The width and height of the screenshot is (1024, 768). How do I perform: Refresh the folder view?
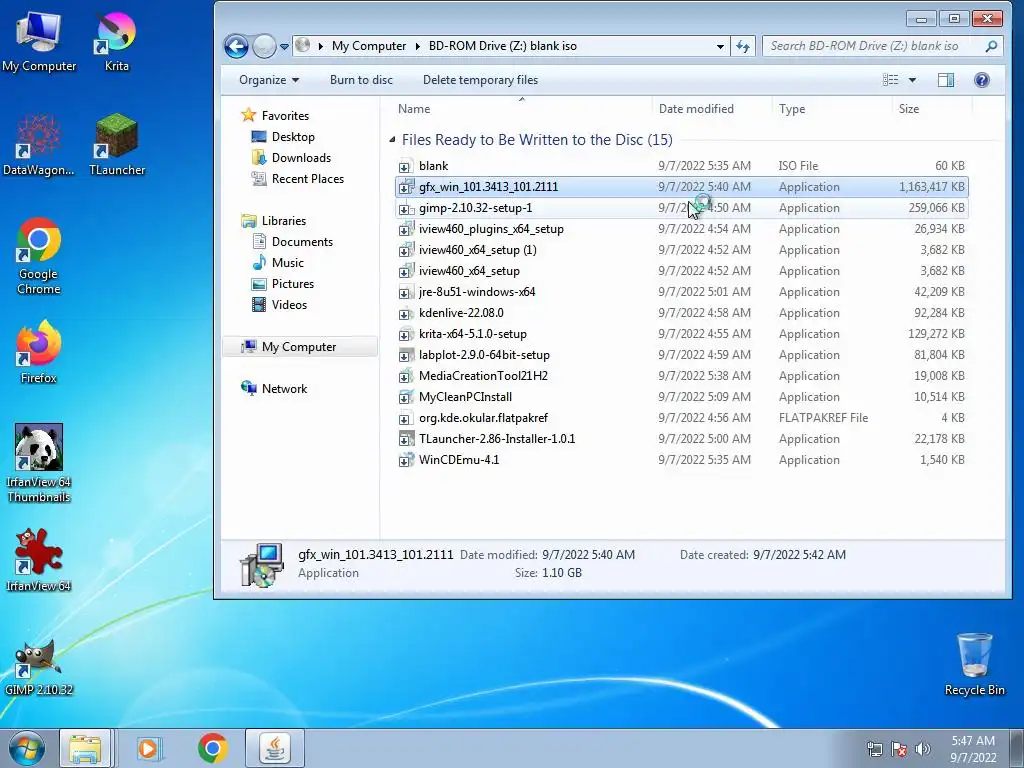point(743,46)
